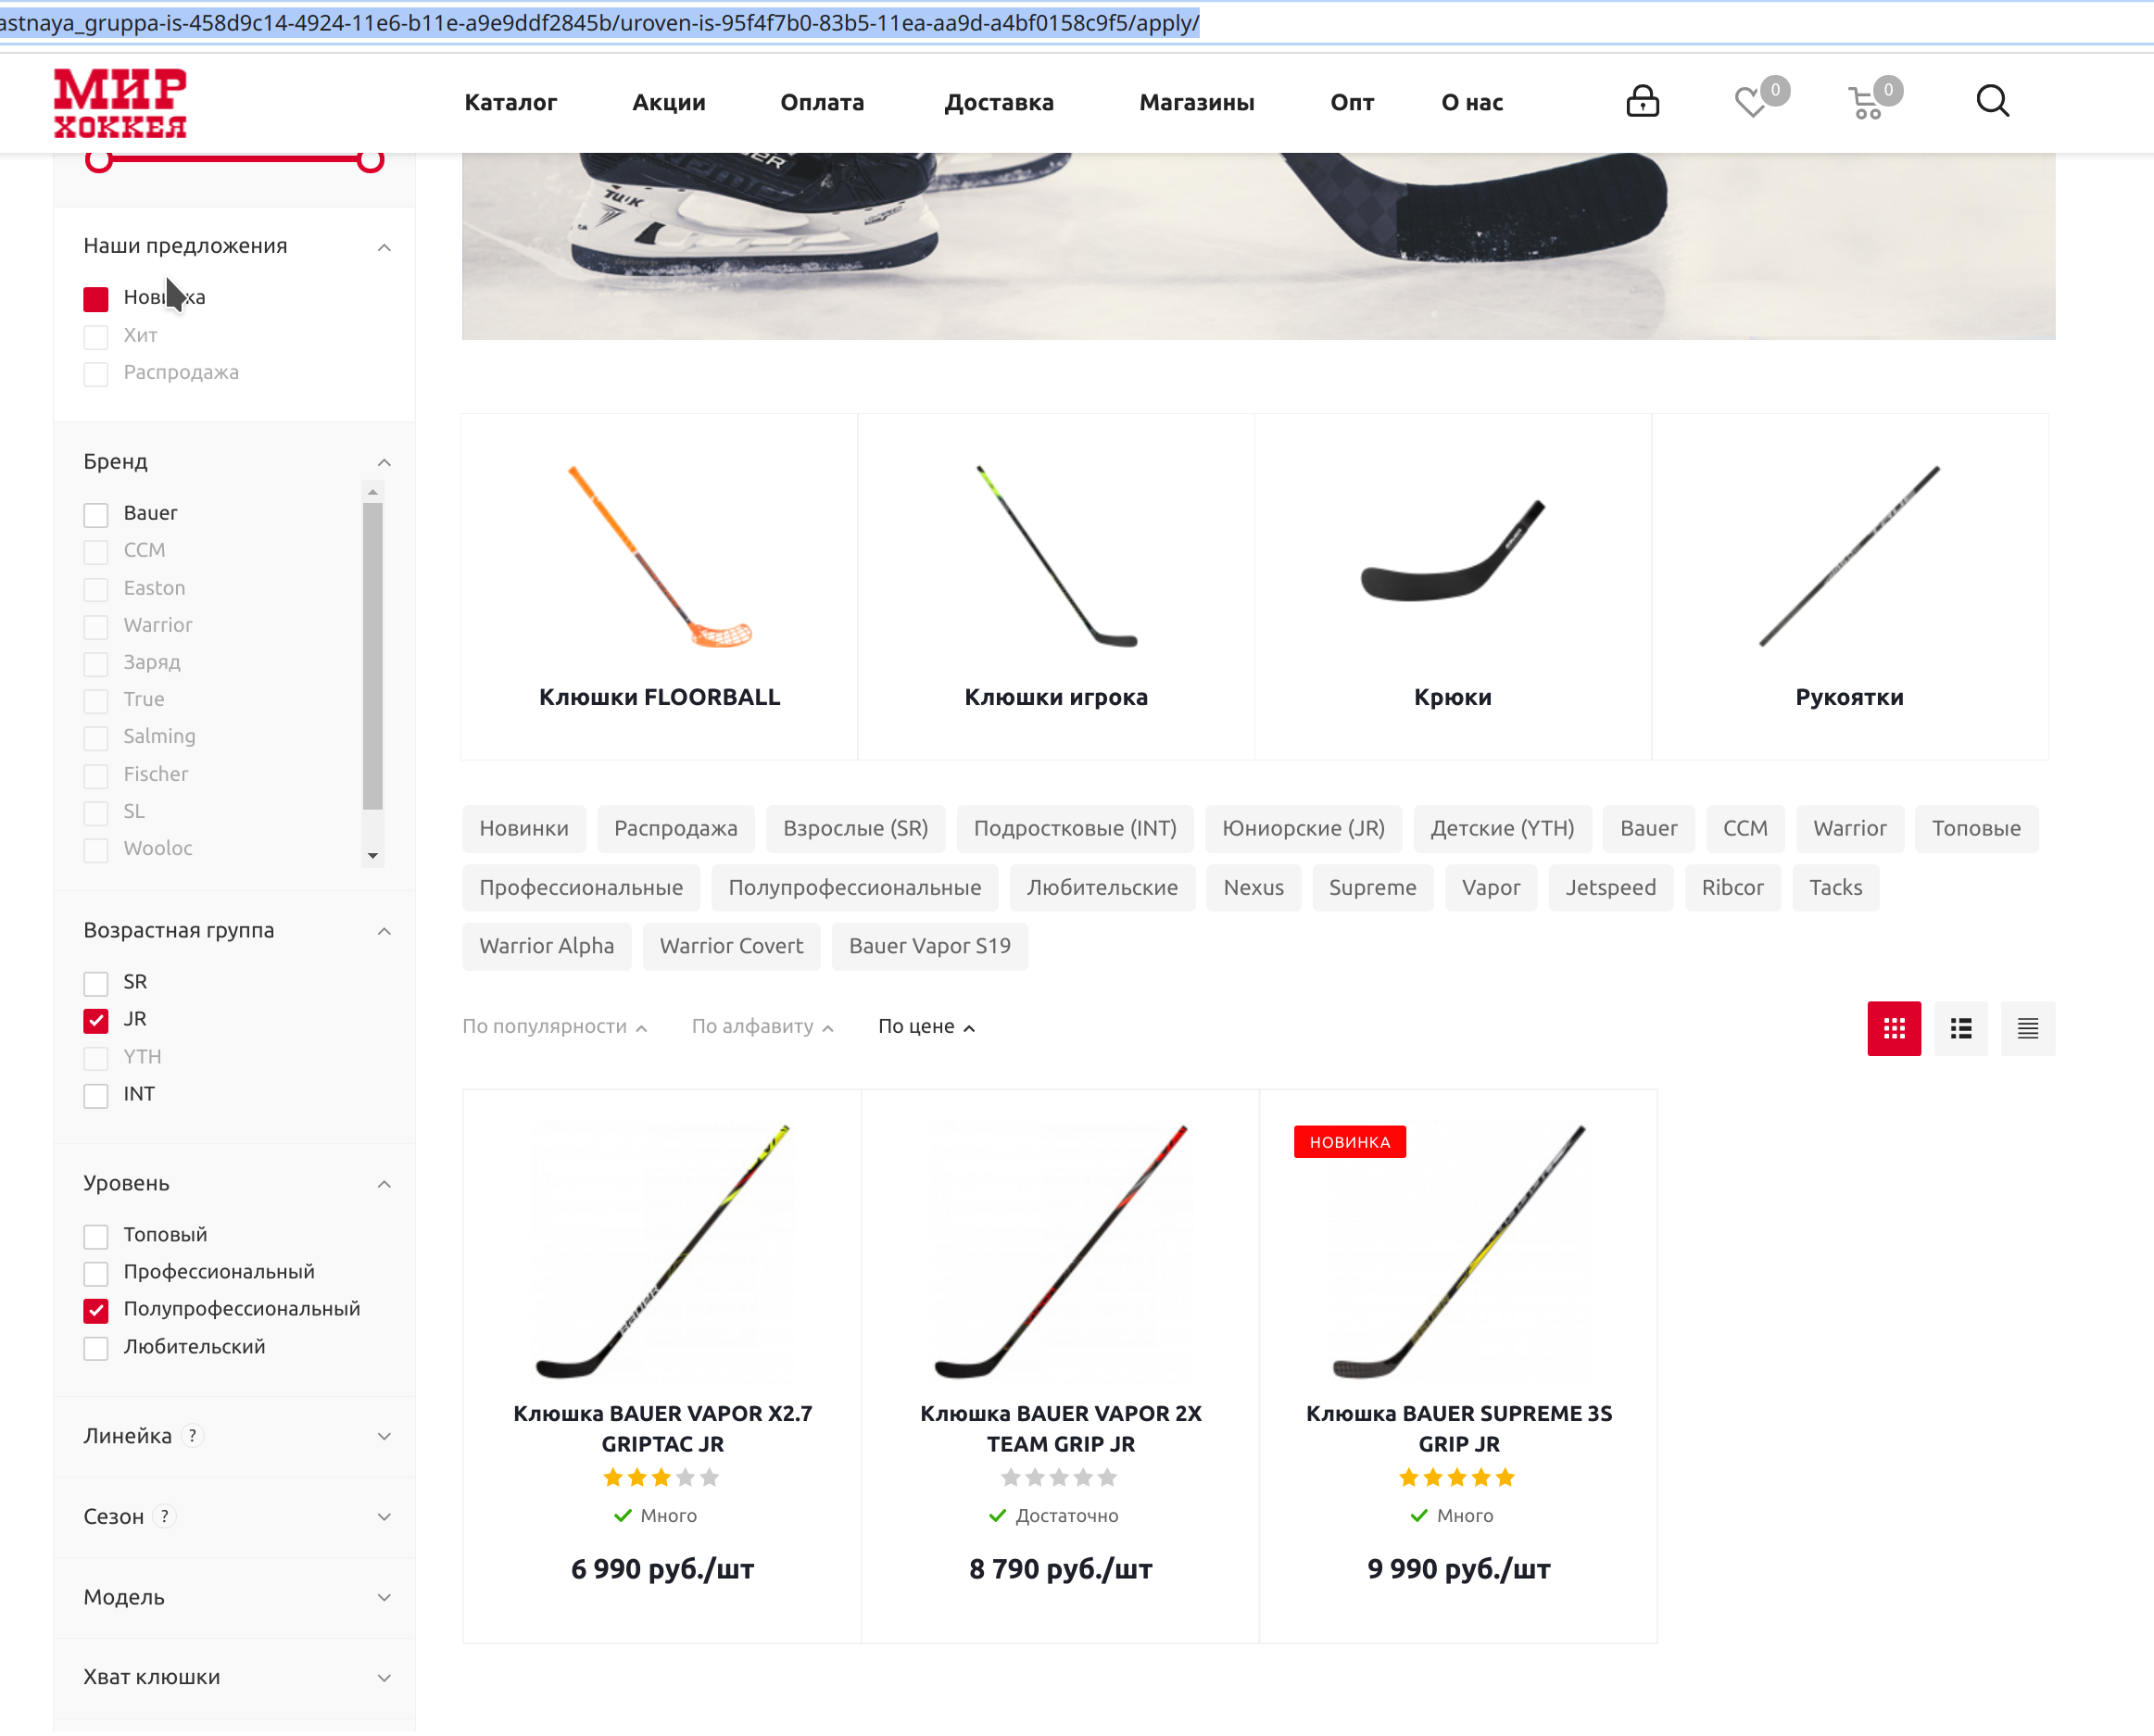Expand the Хват клюшки filter section
Image resolution: width=2154 pixels, height=1736 pixels.
coord(235,1677)
